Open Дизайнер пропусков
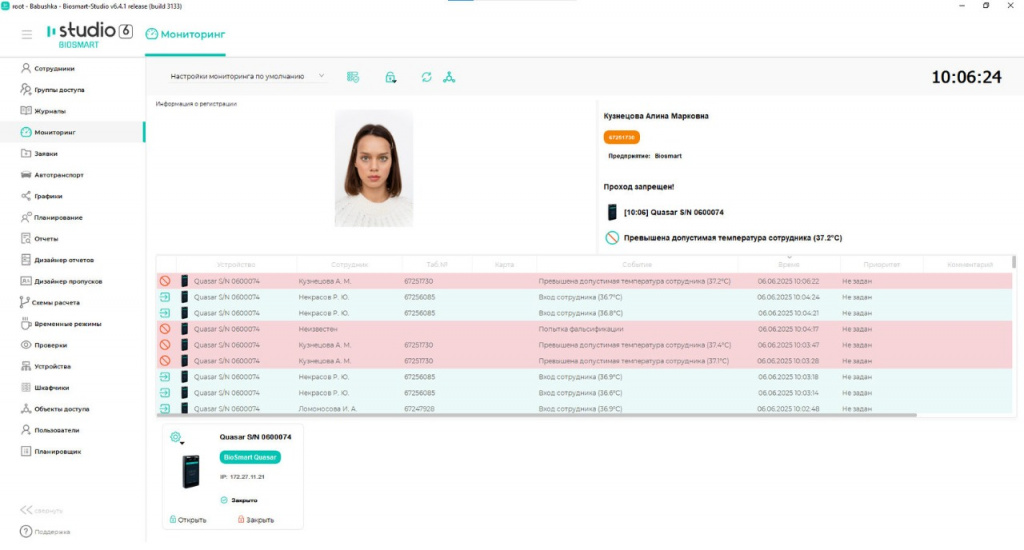1024x550 pixels. (x=61, y=281)
